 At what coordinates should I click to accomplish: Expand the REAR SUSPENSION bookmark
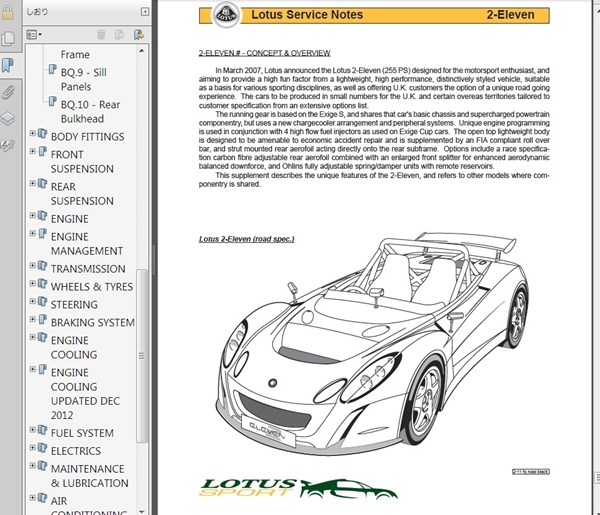pyautogui.click(x=33, y=183)
